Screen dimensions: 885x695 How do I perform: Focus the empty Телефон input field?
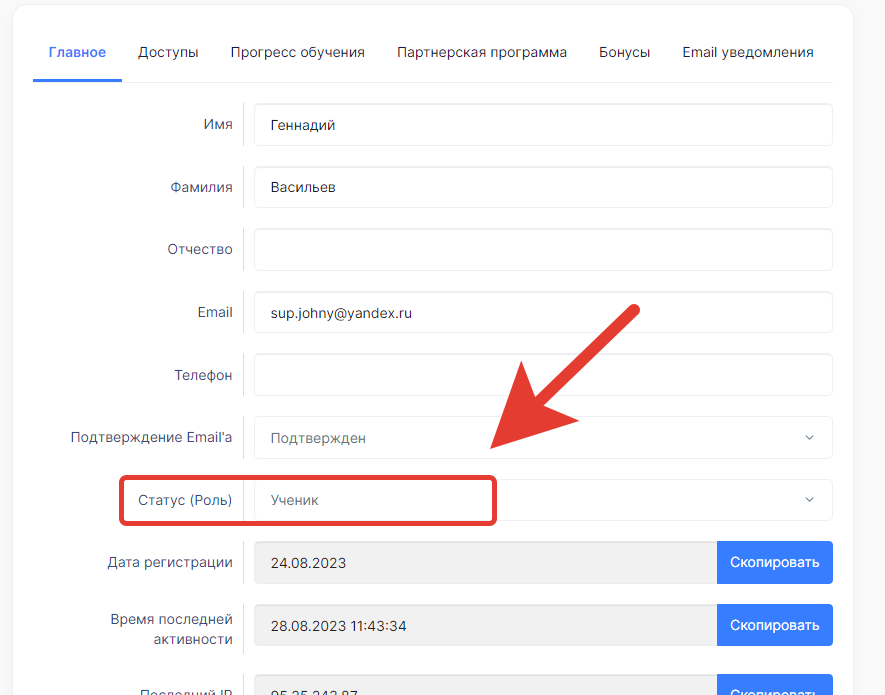[x=543, y=375]
